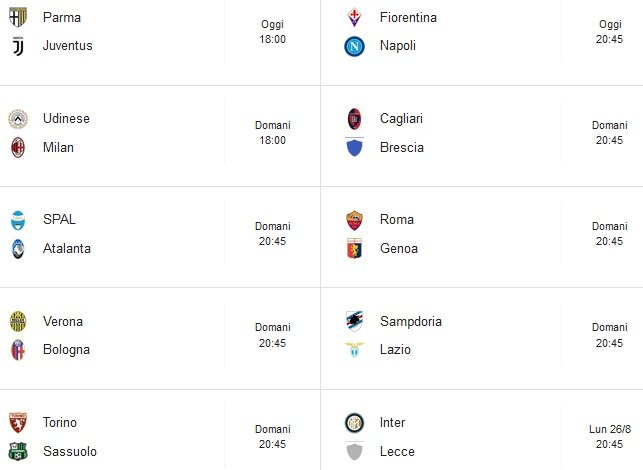
Task: Open Parma-Juventus kickoff time Oggi 18:00
Action: coord(273,32)
